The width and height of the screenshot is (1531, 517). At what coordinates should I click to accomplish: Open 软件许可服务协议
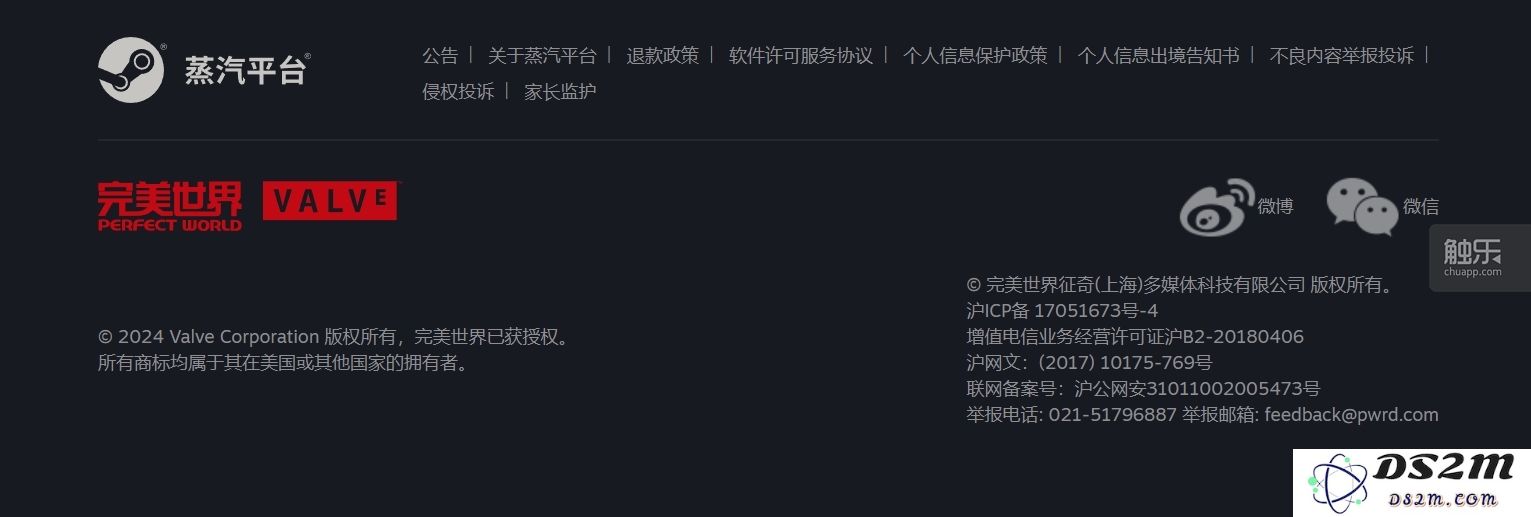coord(801,56)
